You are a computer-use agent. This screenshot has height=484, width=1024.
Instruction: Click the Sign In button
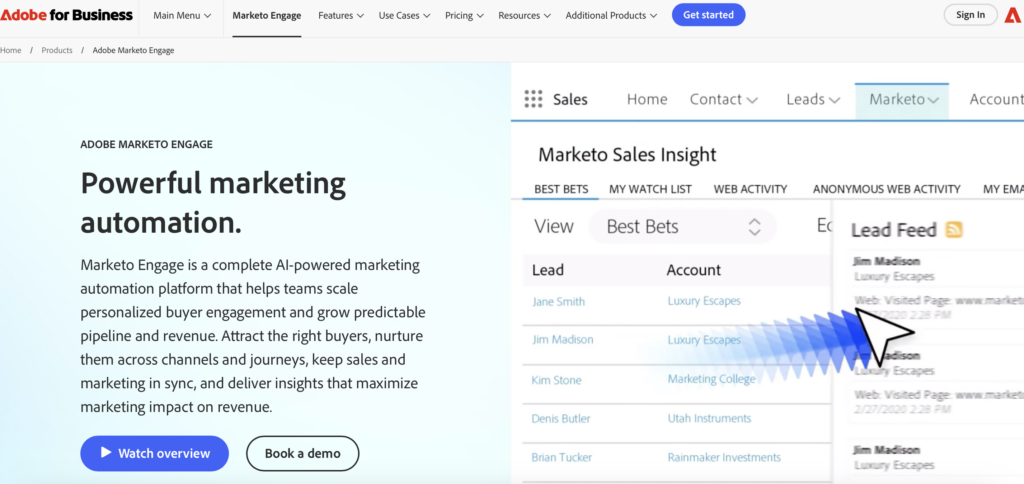point(970,15)
